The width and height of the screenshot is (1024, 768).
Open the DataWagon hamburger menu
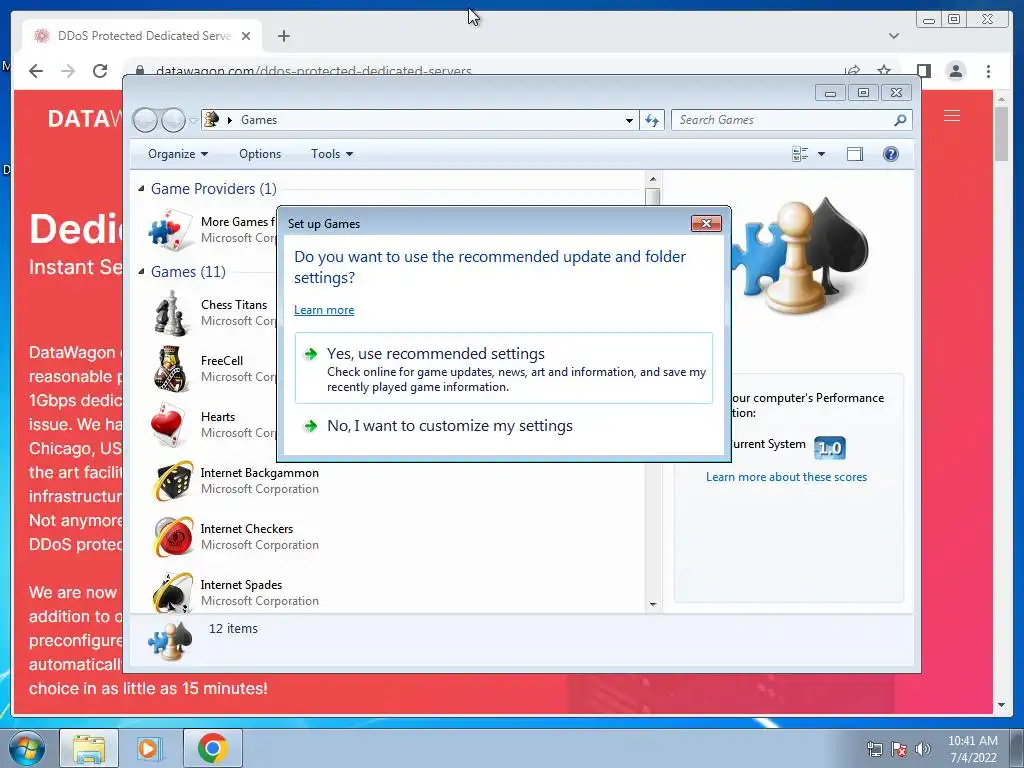coord(952,116)
